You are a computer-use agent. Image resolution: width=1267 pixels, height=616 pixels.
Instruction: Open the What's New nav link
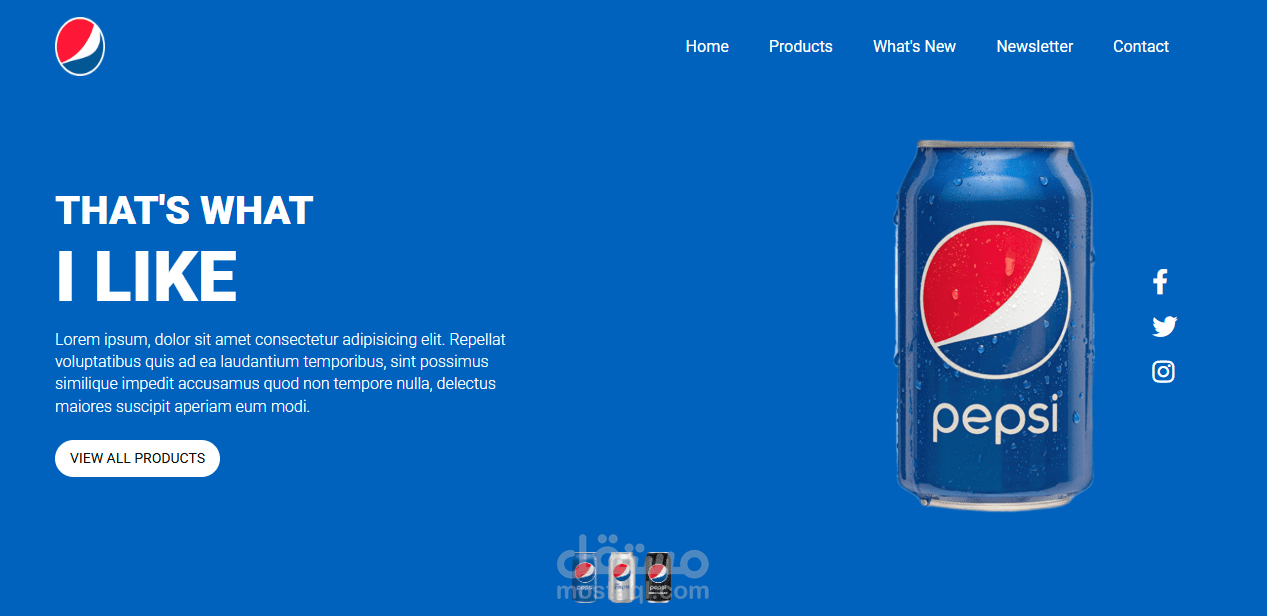(914, 47)
